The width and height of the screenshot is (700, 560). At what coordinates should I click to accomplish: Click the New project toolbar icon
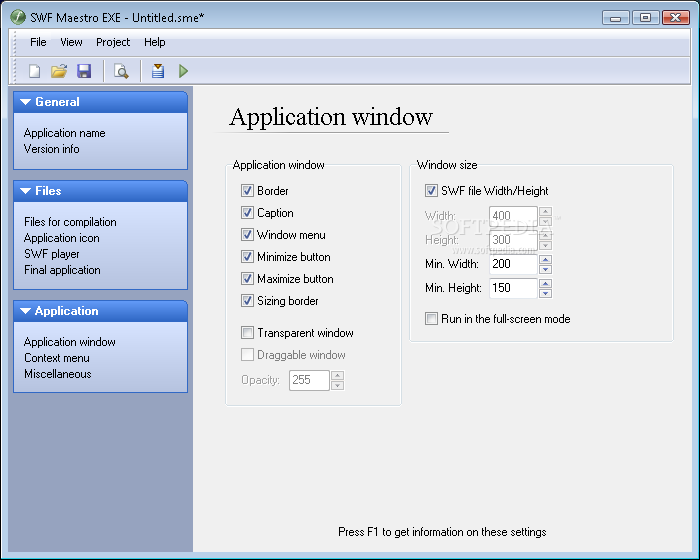pos(34,71)
